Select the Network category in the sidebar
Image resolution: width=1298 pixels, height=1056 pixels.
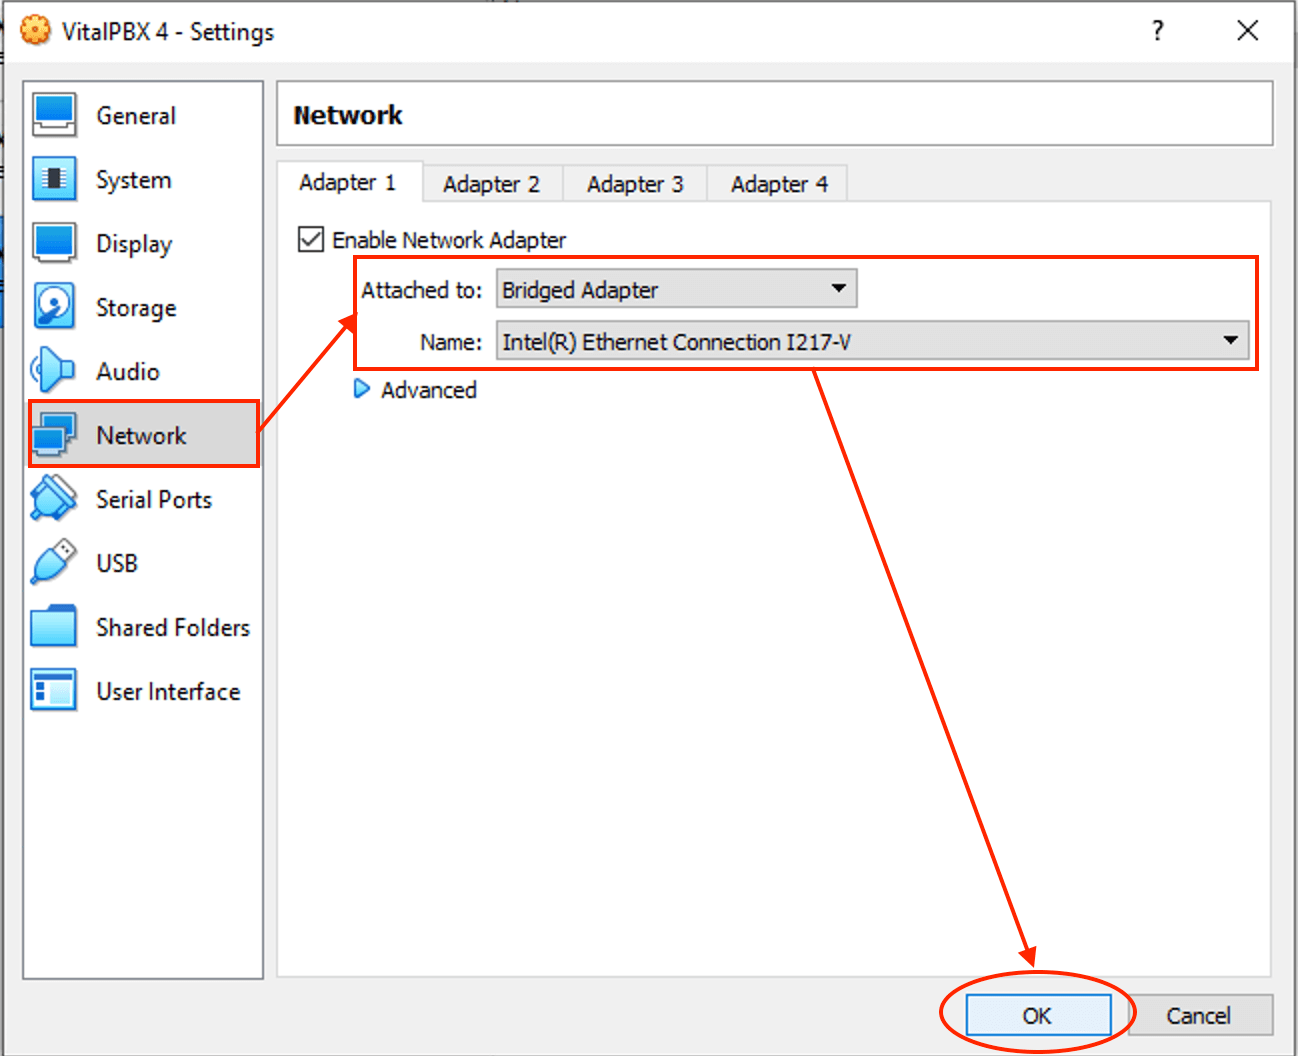click(x=141, y=435)
